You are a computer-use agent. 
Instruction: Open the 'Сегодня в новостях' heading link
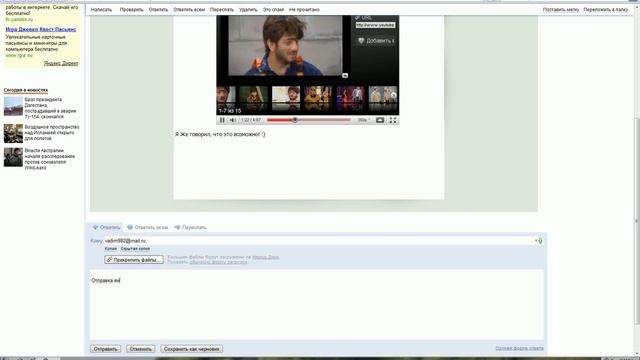point(26,90)
